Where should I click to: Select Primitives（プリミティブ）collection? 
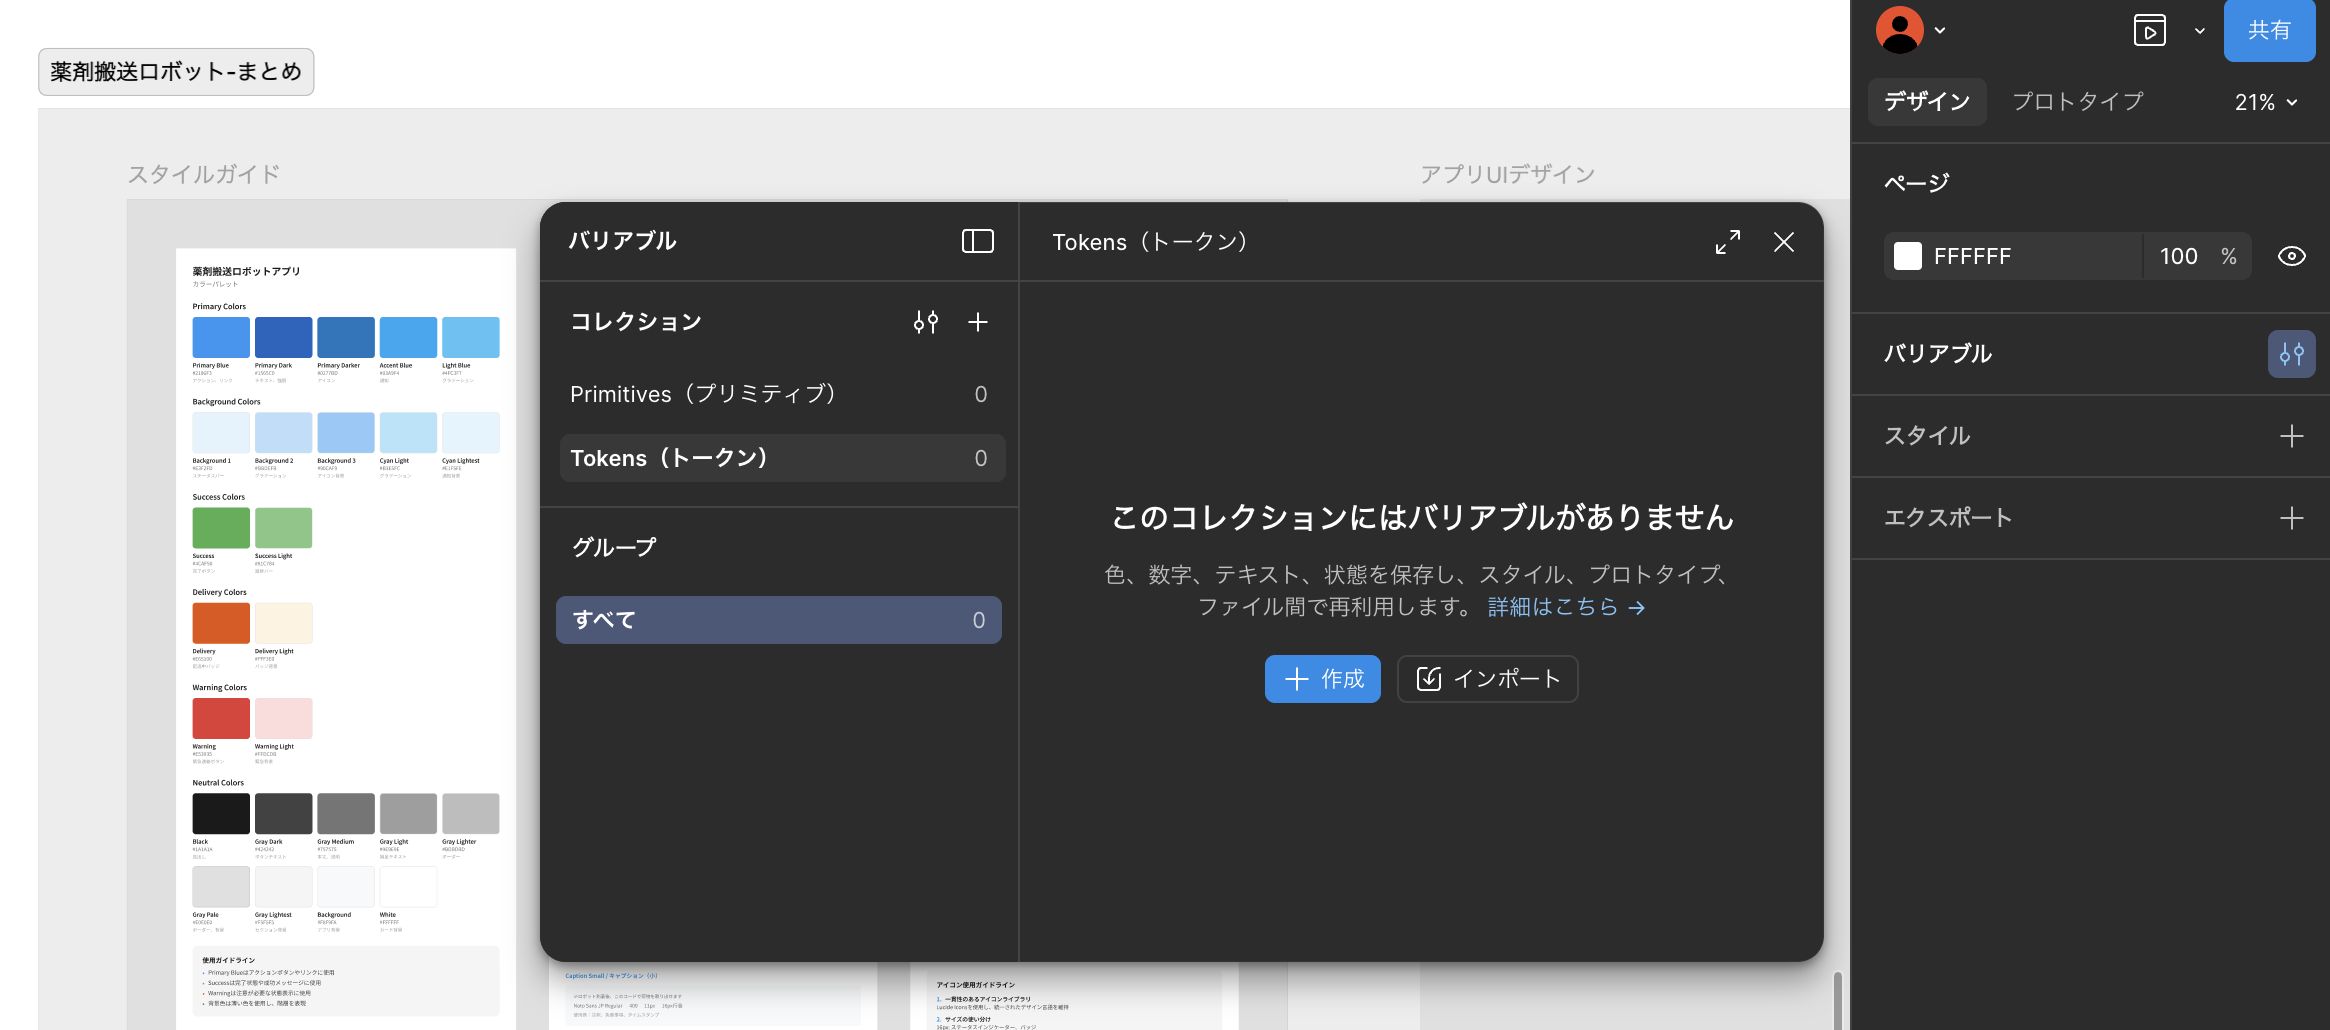(781, 394)
